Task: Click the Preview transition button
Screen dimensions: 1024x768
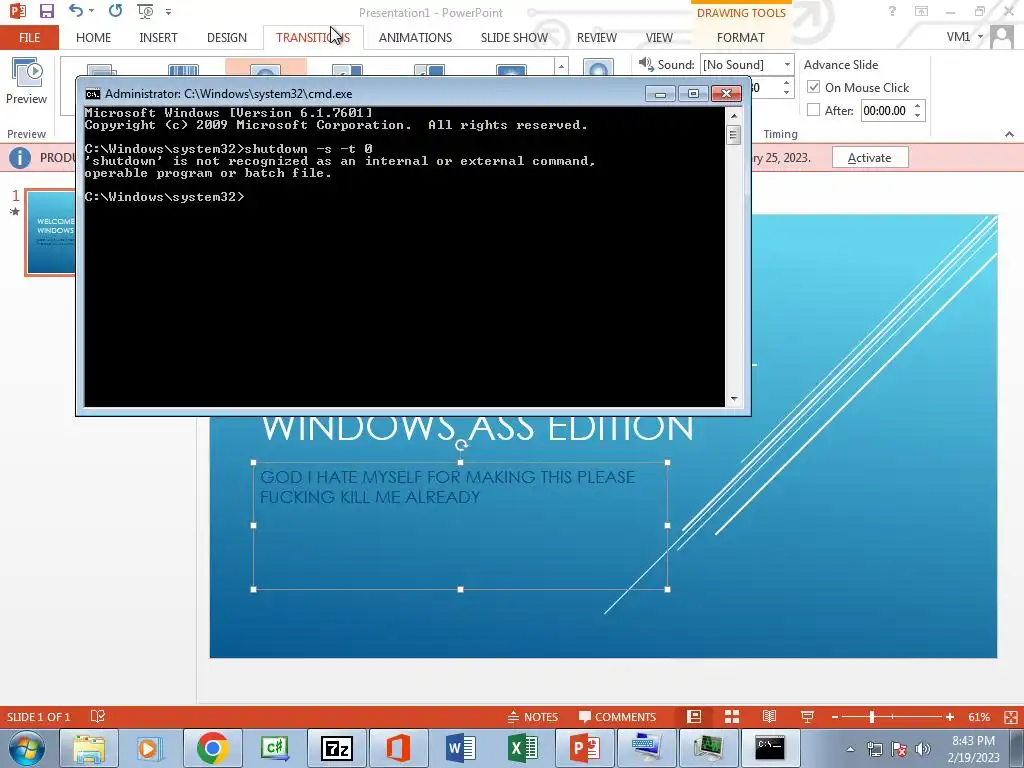Action: click(26, 82)
